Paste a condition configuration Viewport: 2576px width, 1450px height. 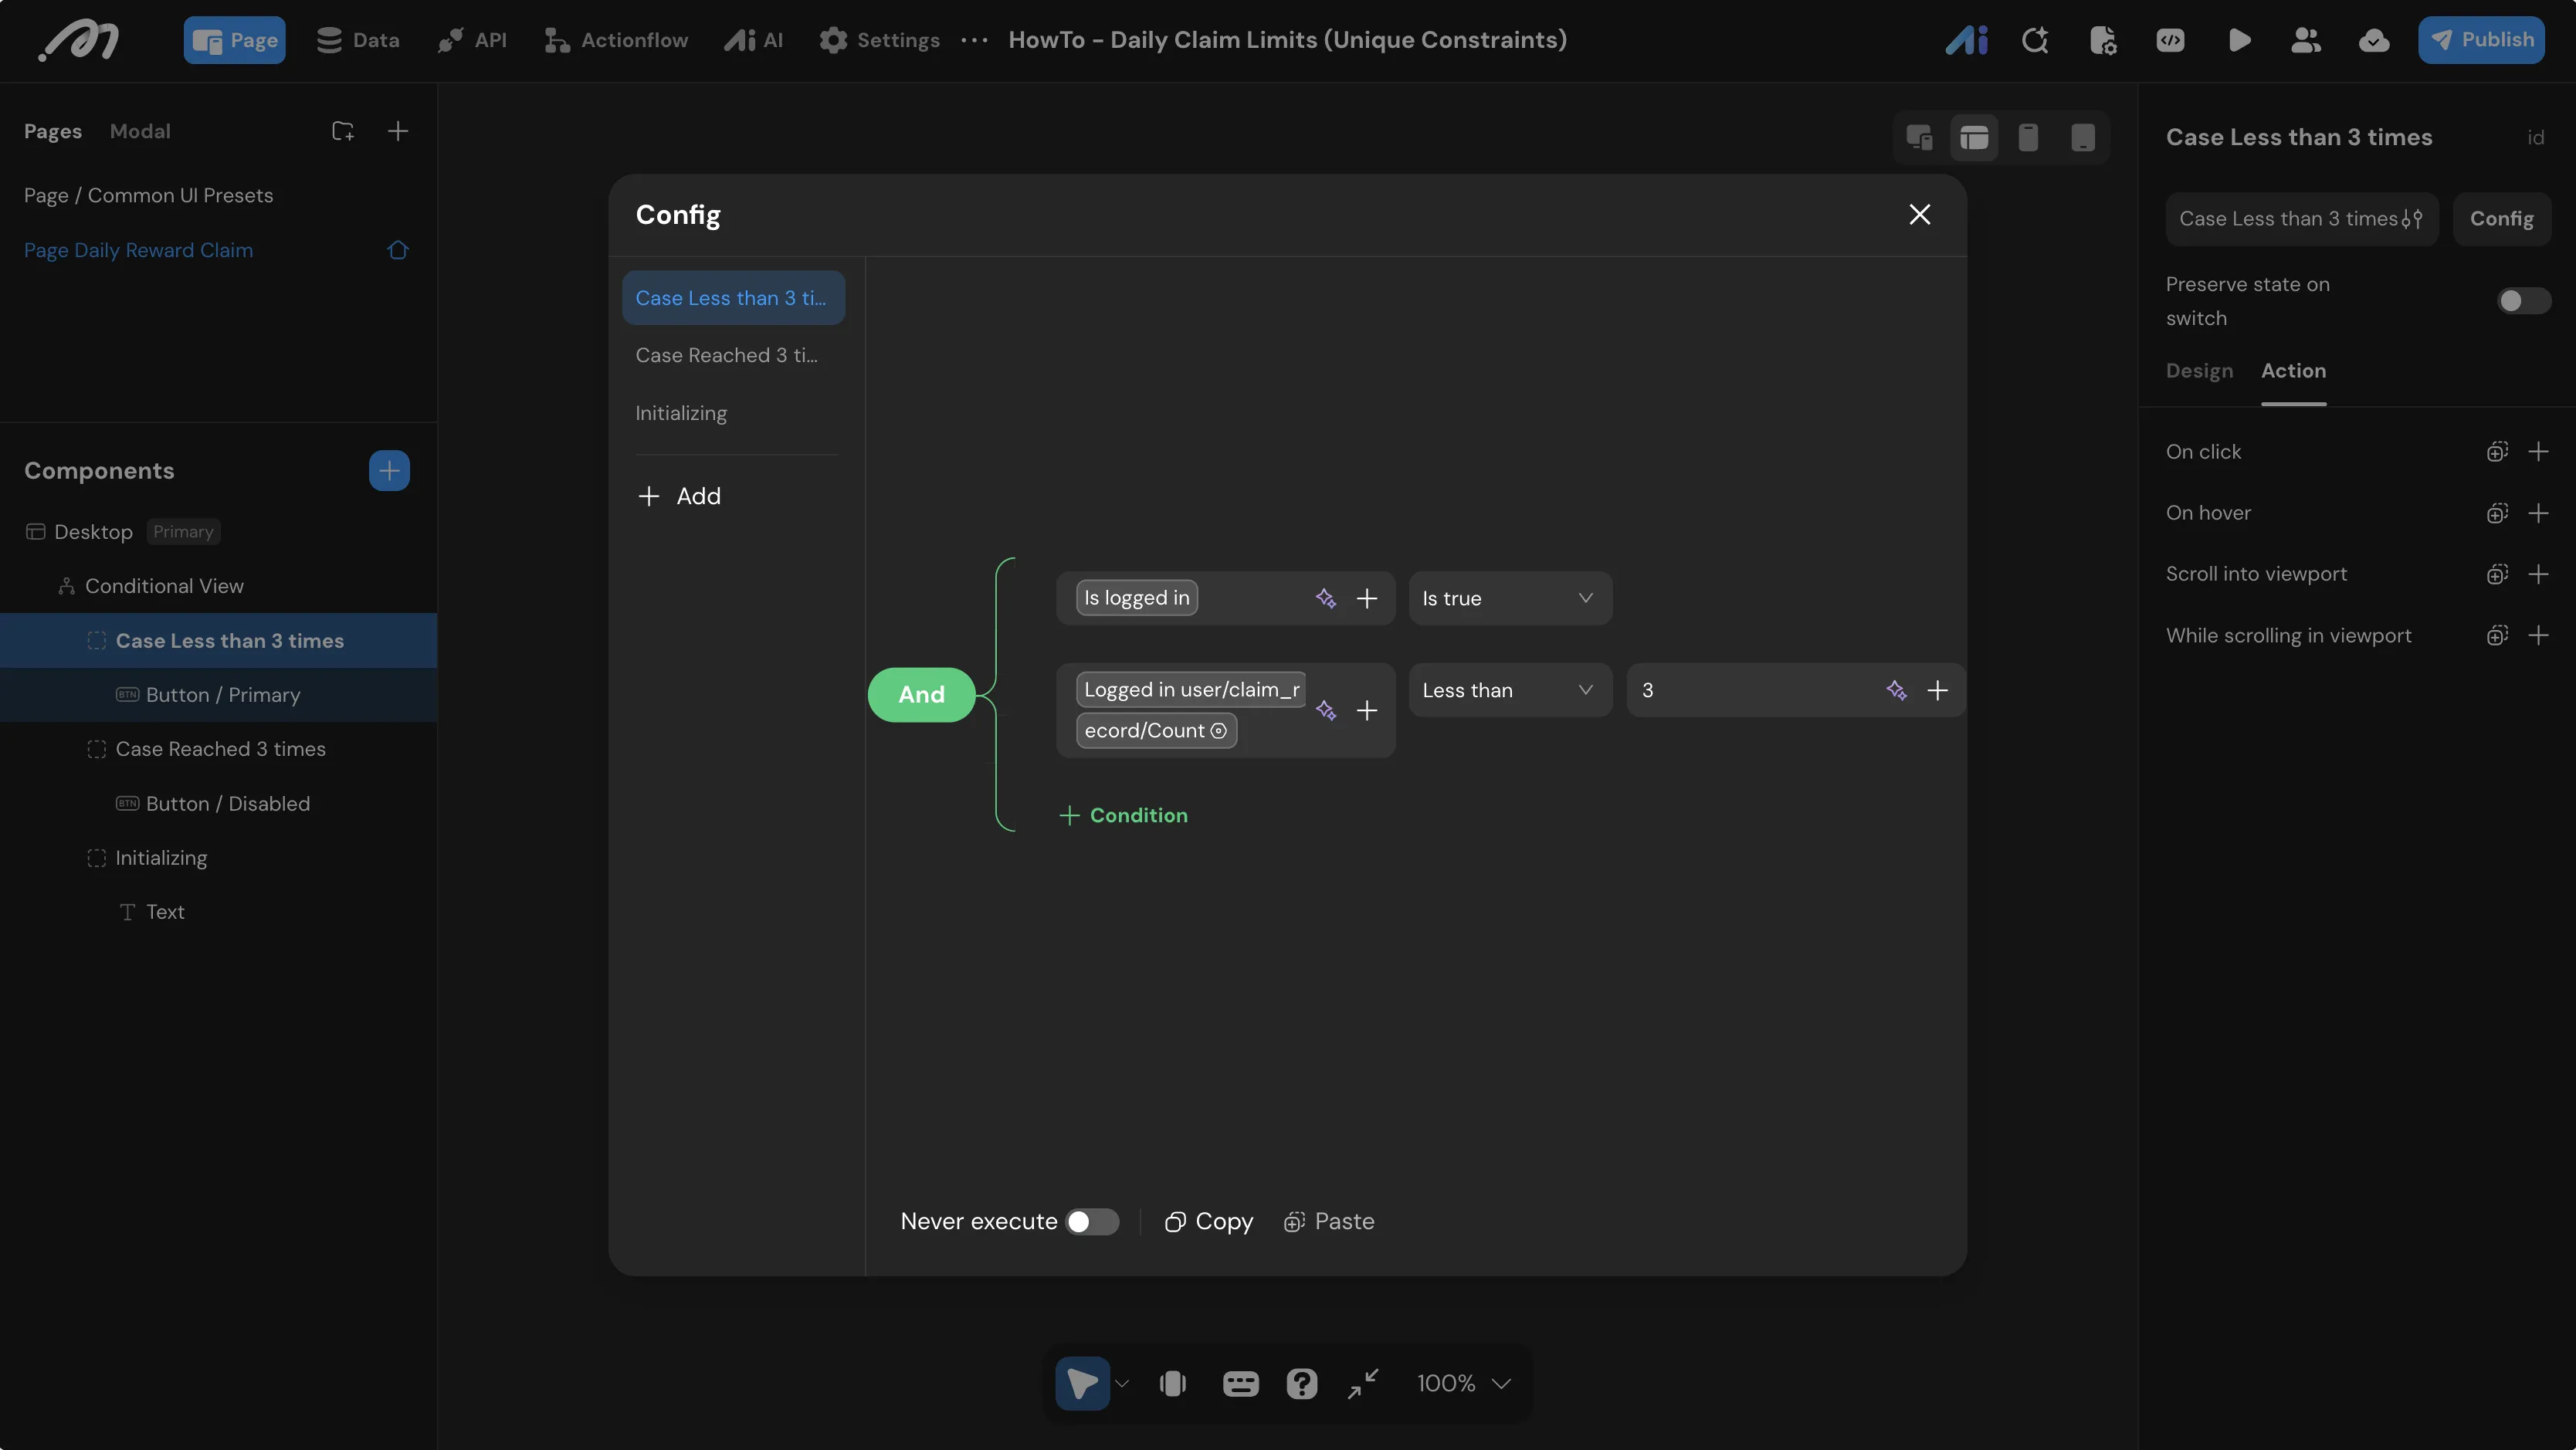click(x=1328, y=1222)
